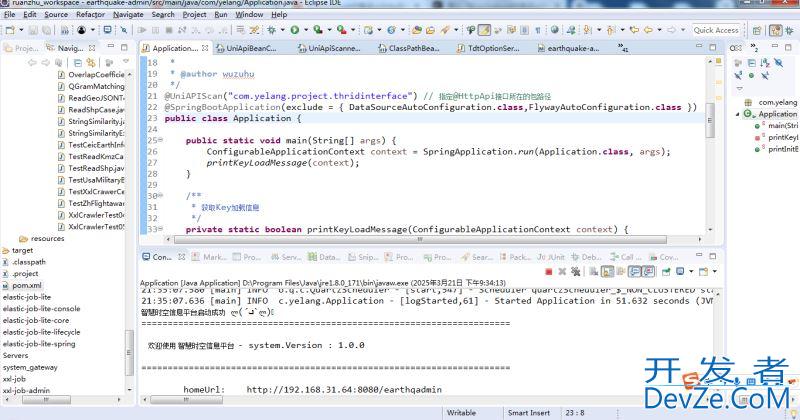
Task: Toggle Show Console on standard output change
Action: (x=635, y=271)
